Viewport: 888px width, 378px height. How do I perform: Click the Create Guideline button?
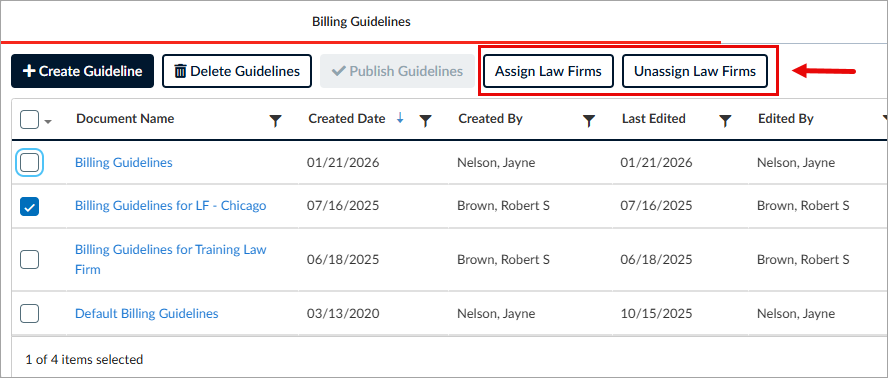click(83, 71)
